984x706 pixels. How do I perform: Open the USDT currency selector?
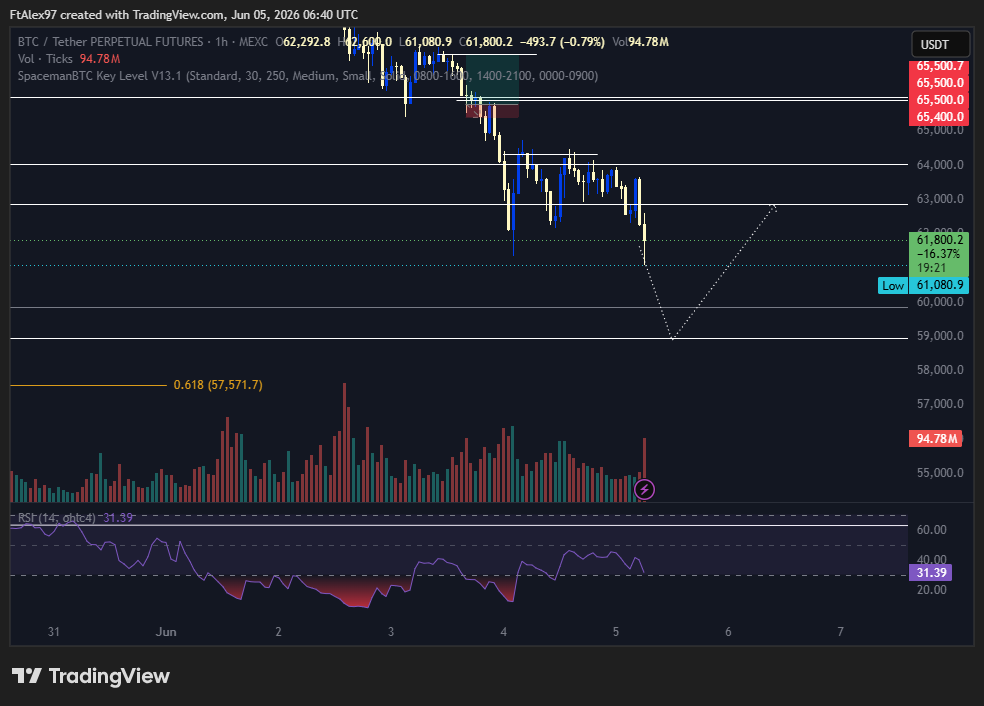[x=940, y=45]
